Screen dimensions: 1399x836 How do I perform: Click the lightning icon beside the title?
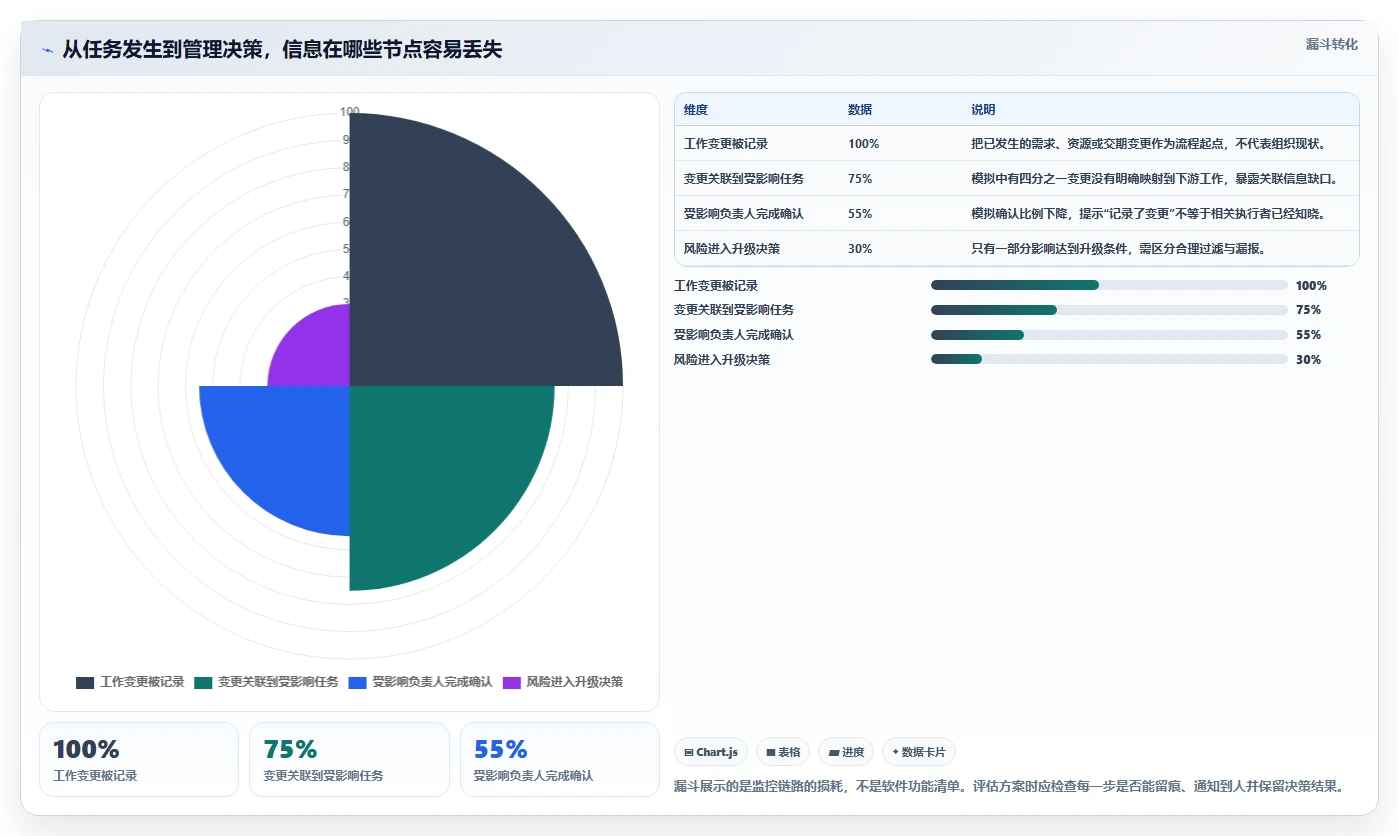point(47,50)
